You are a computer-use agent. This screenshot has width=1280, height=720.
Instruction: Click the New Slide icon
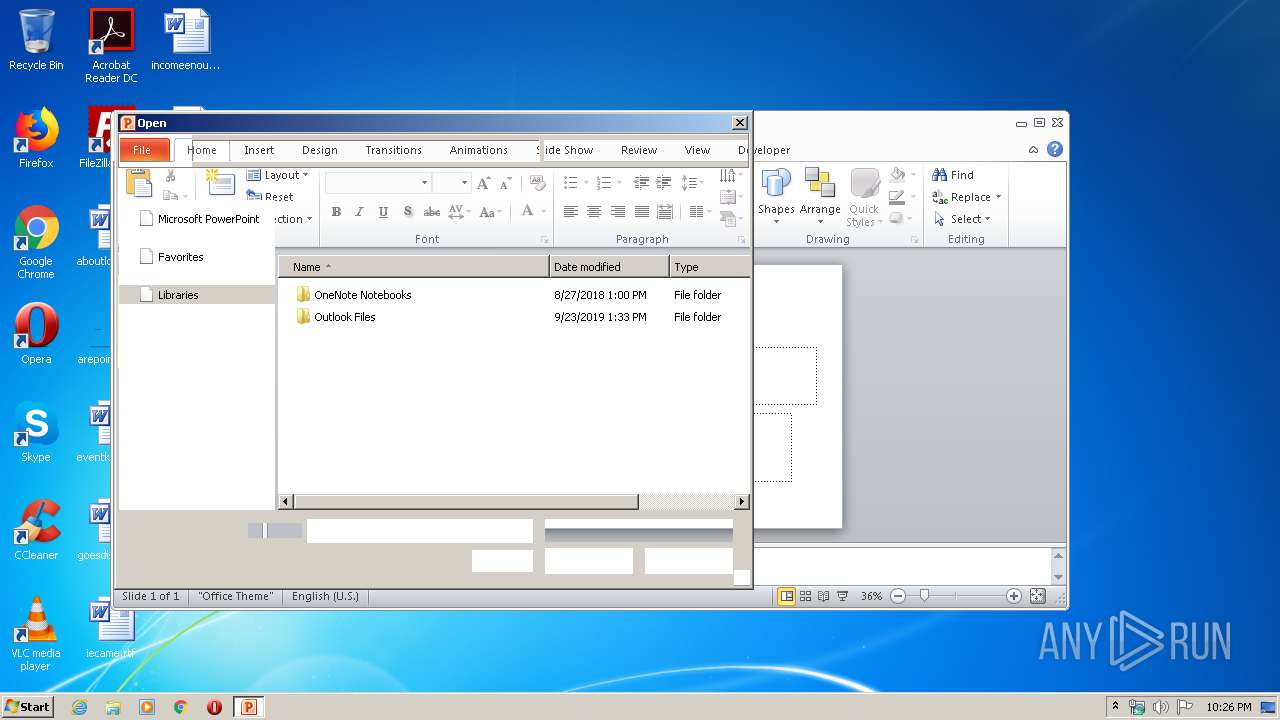pyautogui.click(x=220, y=181)
